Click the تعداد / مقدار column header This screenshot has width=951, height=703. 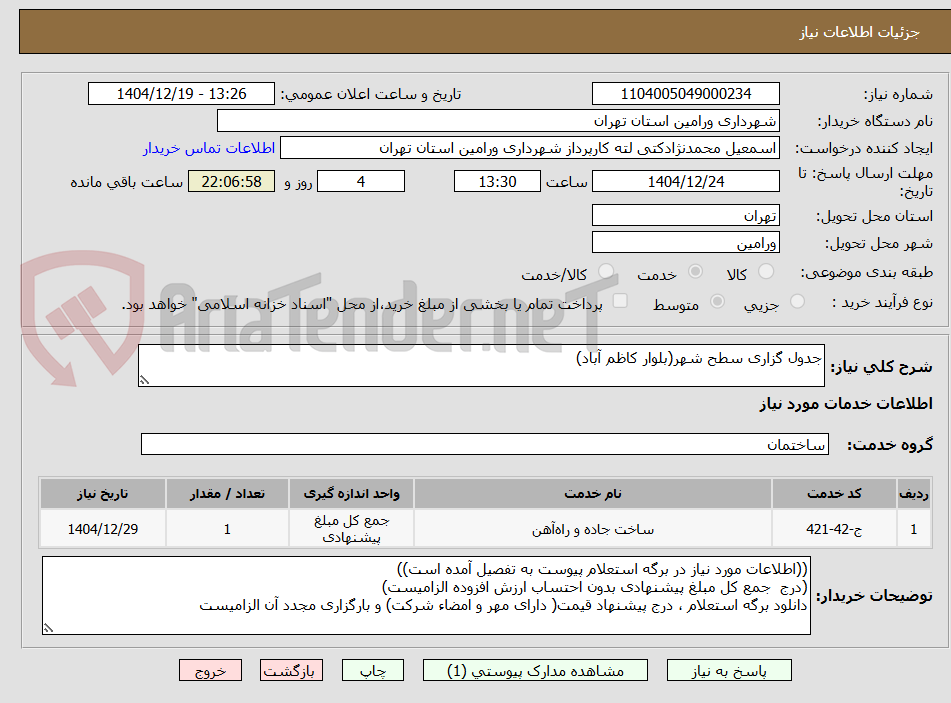227,494
